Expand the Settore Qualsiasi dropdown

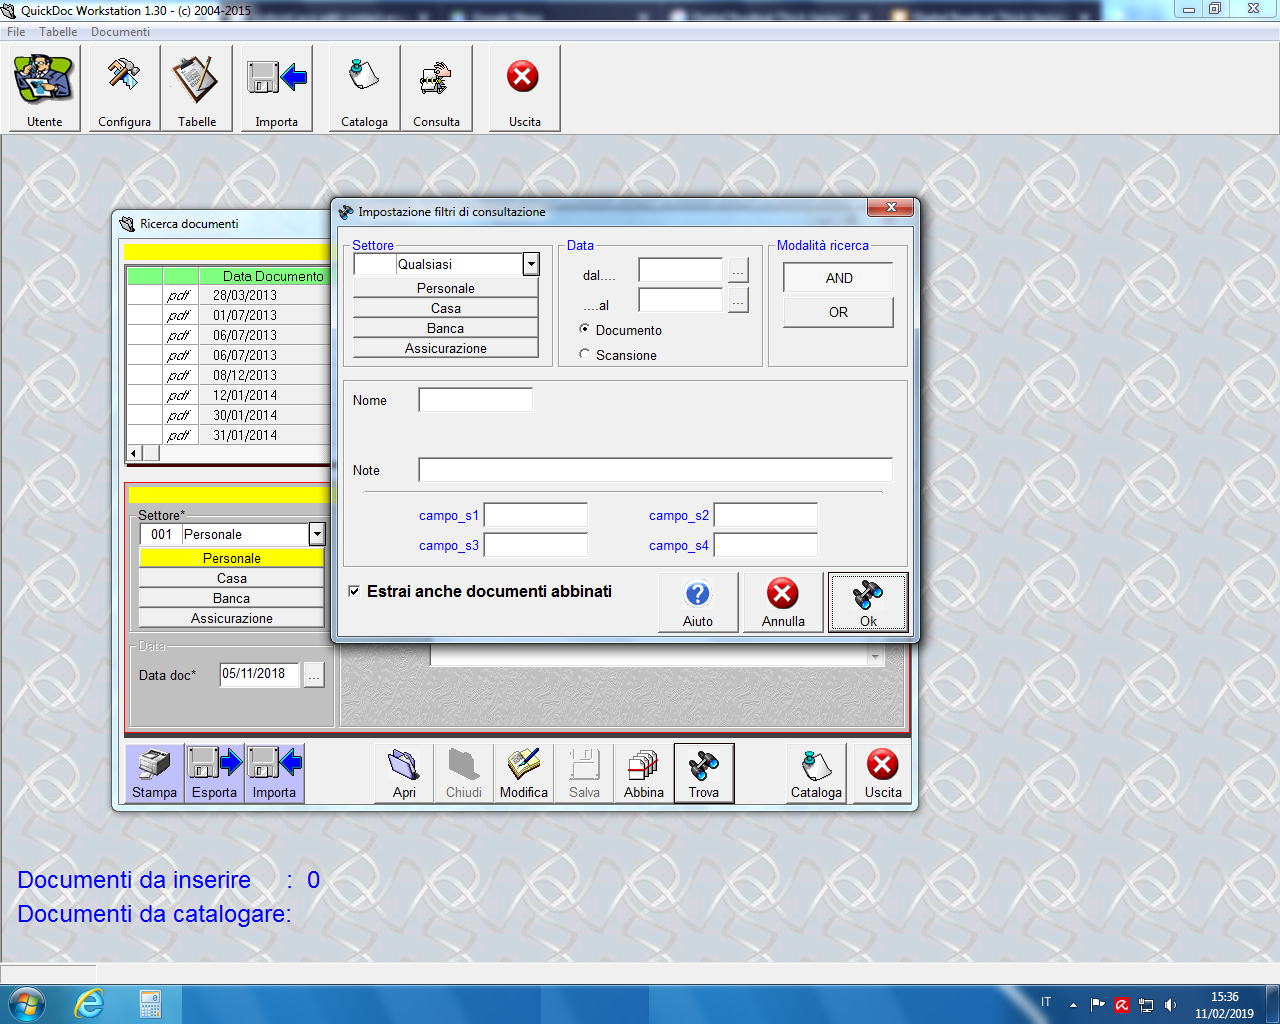tap(531, 264)
